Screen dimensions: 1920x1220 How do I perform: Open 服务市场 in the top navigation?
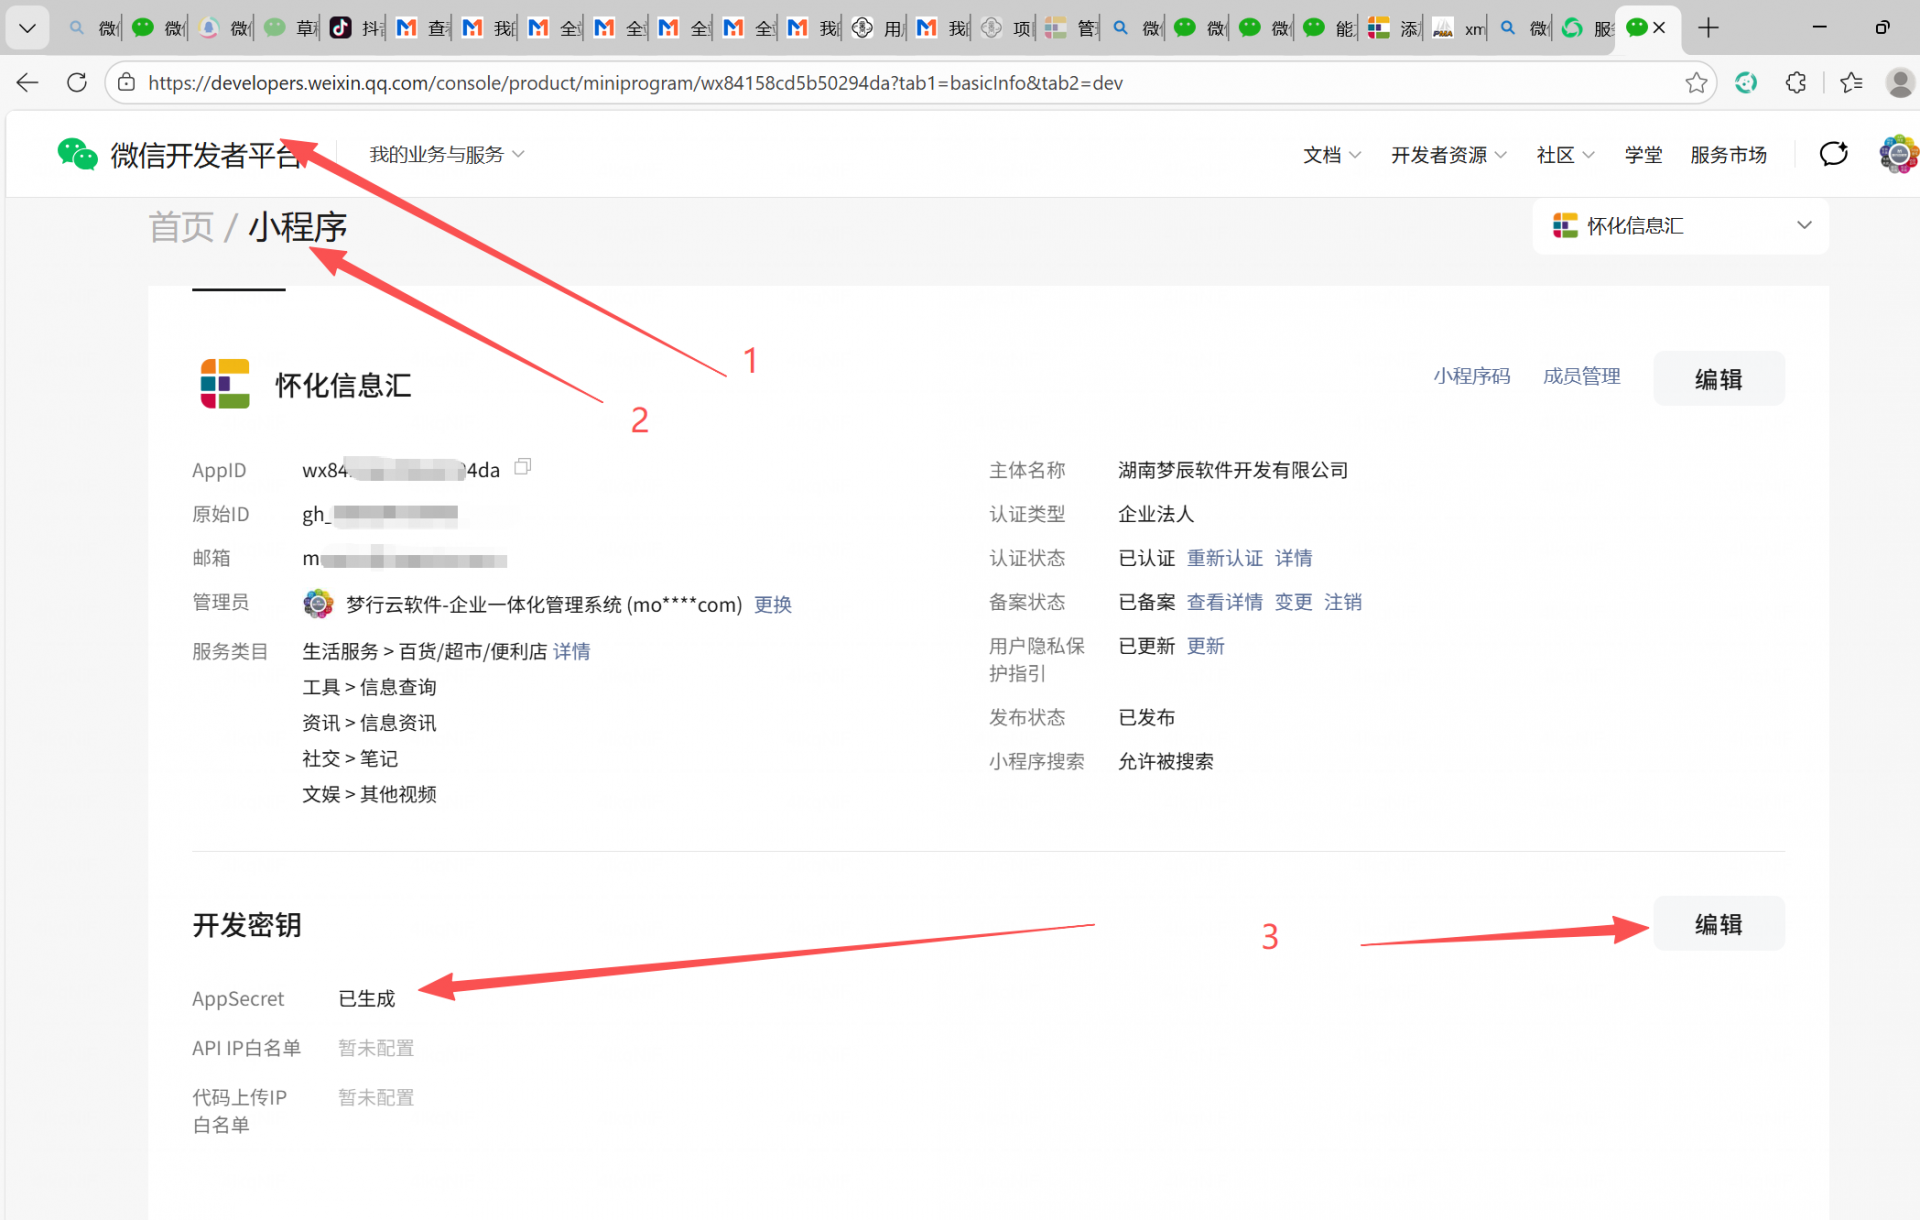click(1728, 155)
